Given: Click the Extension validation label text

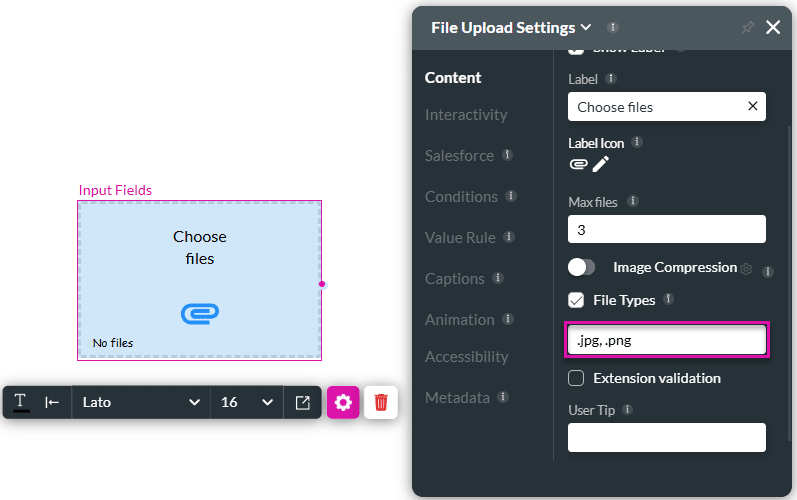Looking at the screenshot, I should pyautogui.click(x=657, y=379).
